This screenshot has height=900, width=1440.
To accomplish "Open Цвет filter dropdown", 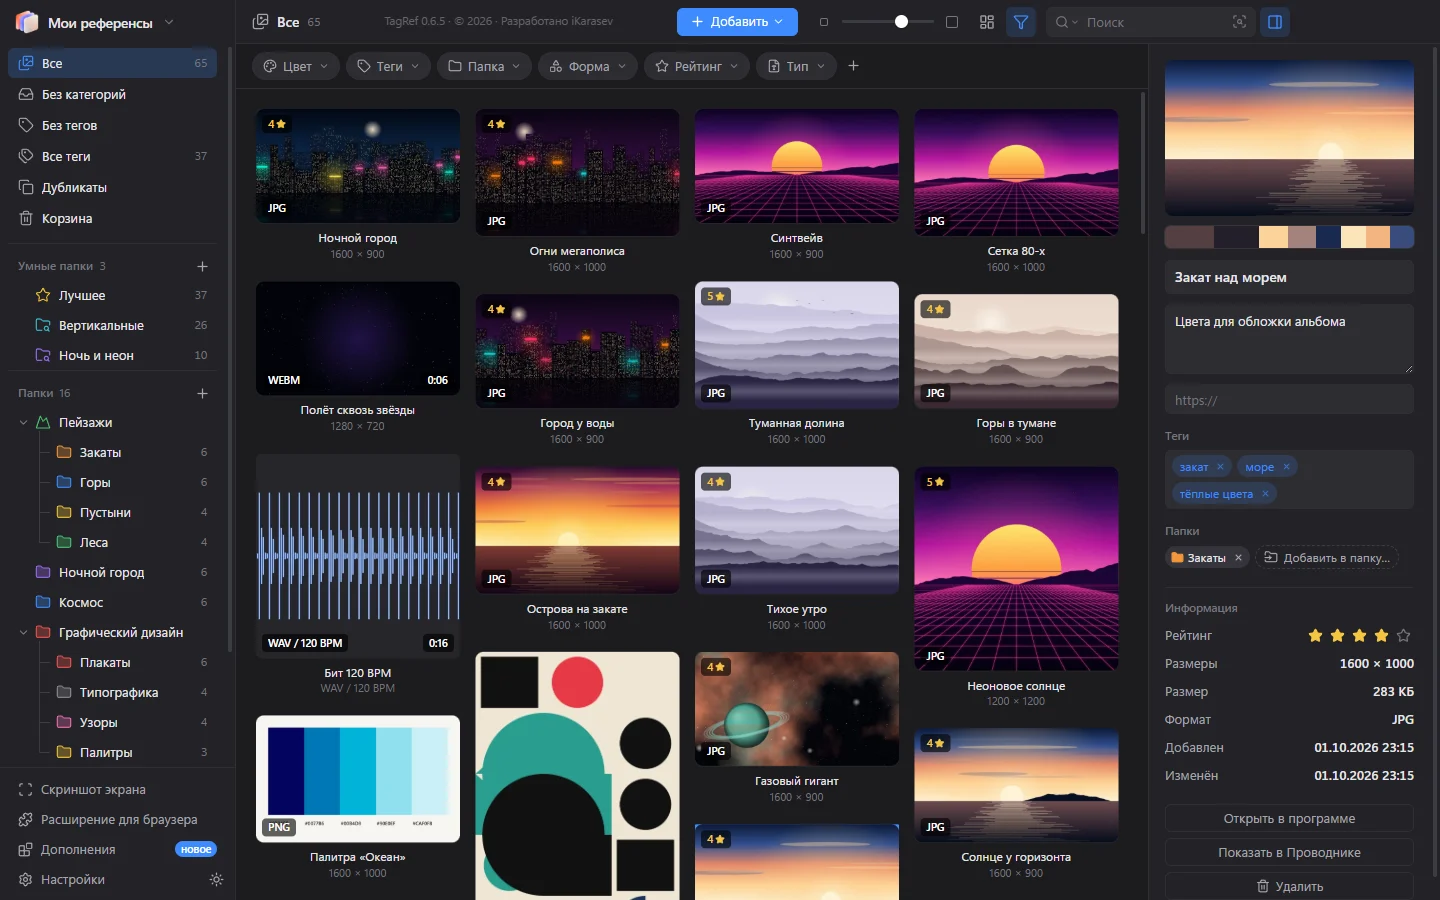I will pos(295,66).
